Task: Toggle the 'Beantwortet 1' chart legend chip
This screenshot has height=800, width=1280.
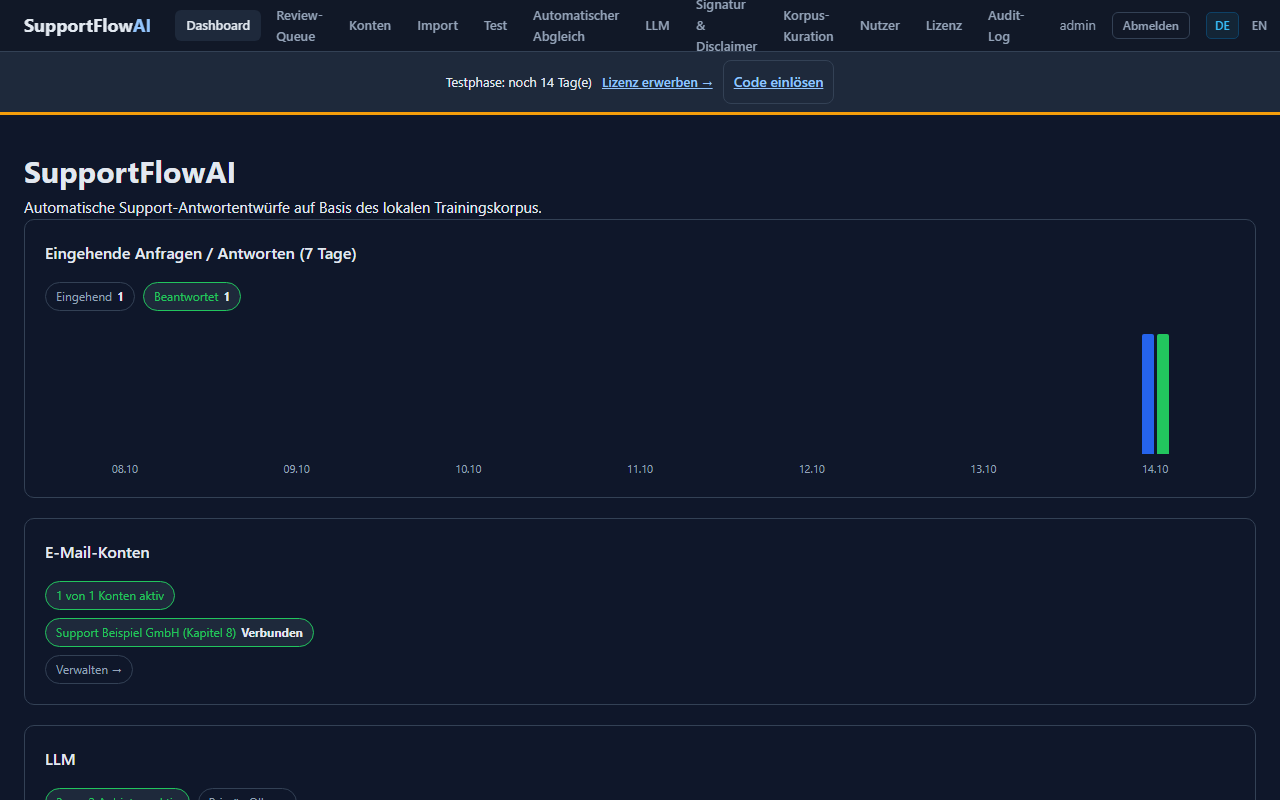Action: pos(192,297)
